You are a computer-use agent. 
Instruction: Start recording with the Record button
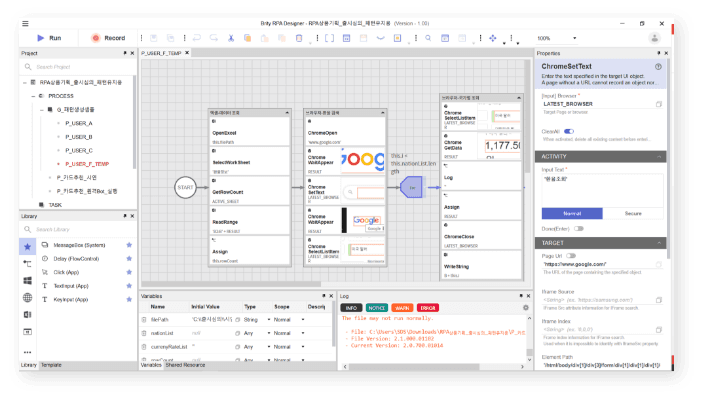pyautogui.click(x=108, y=38)
